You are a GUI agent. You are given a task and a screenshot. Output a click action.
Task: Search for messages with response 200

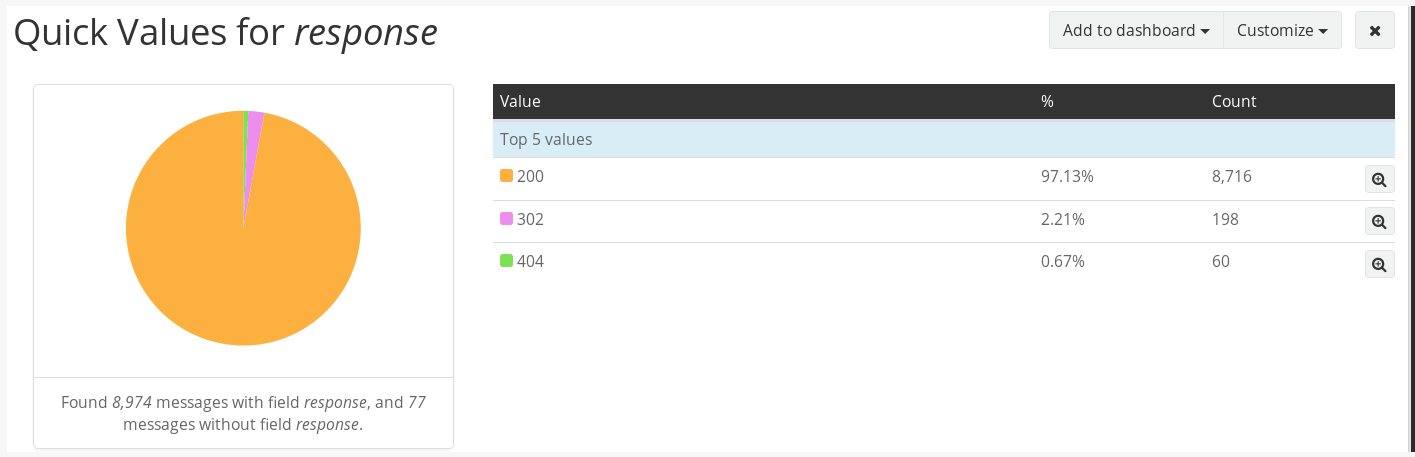pyautogui.click(x=1379, y=180)
